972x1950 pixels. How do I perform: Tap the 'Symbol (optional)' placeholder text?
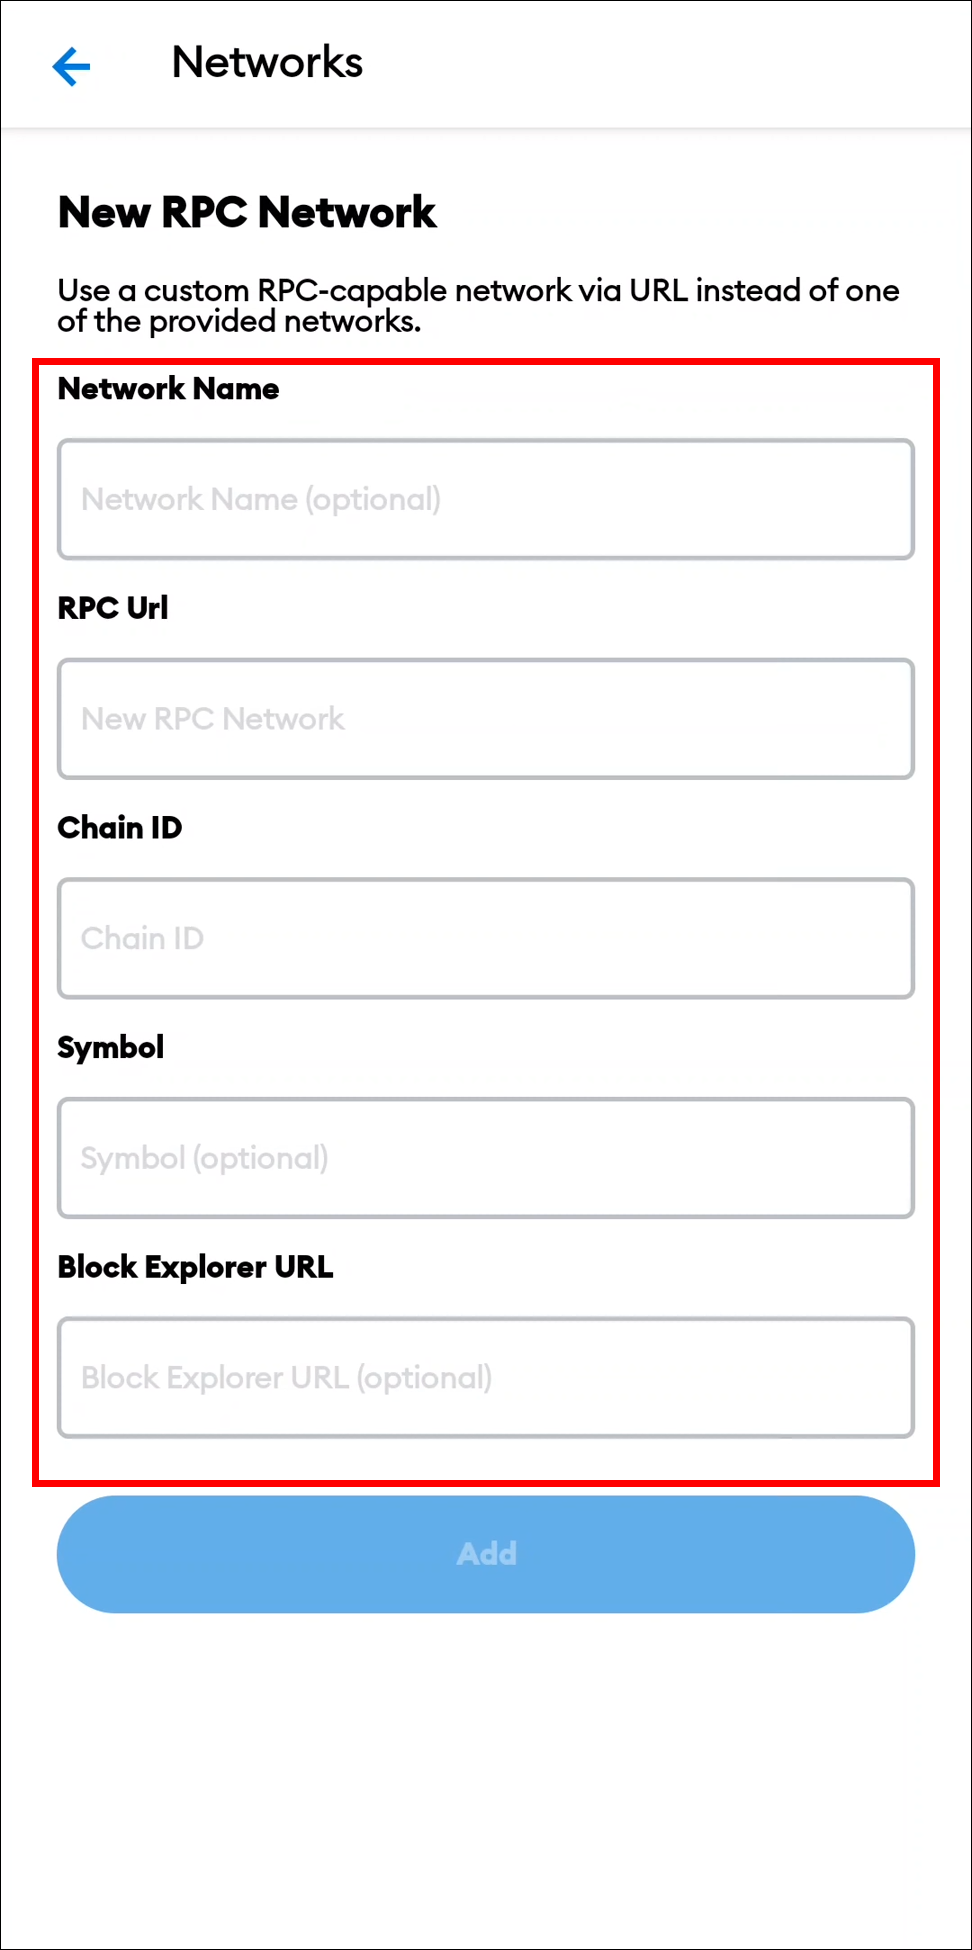coord(205,1158)
